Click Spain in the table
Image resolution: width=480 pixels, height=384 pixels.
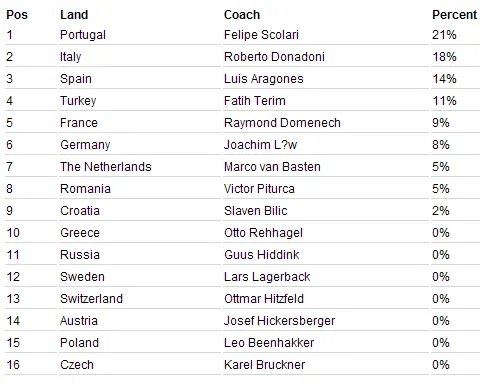pyautogui.click(x=76, y=79)
